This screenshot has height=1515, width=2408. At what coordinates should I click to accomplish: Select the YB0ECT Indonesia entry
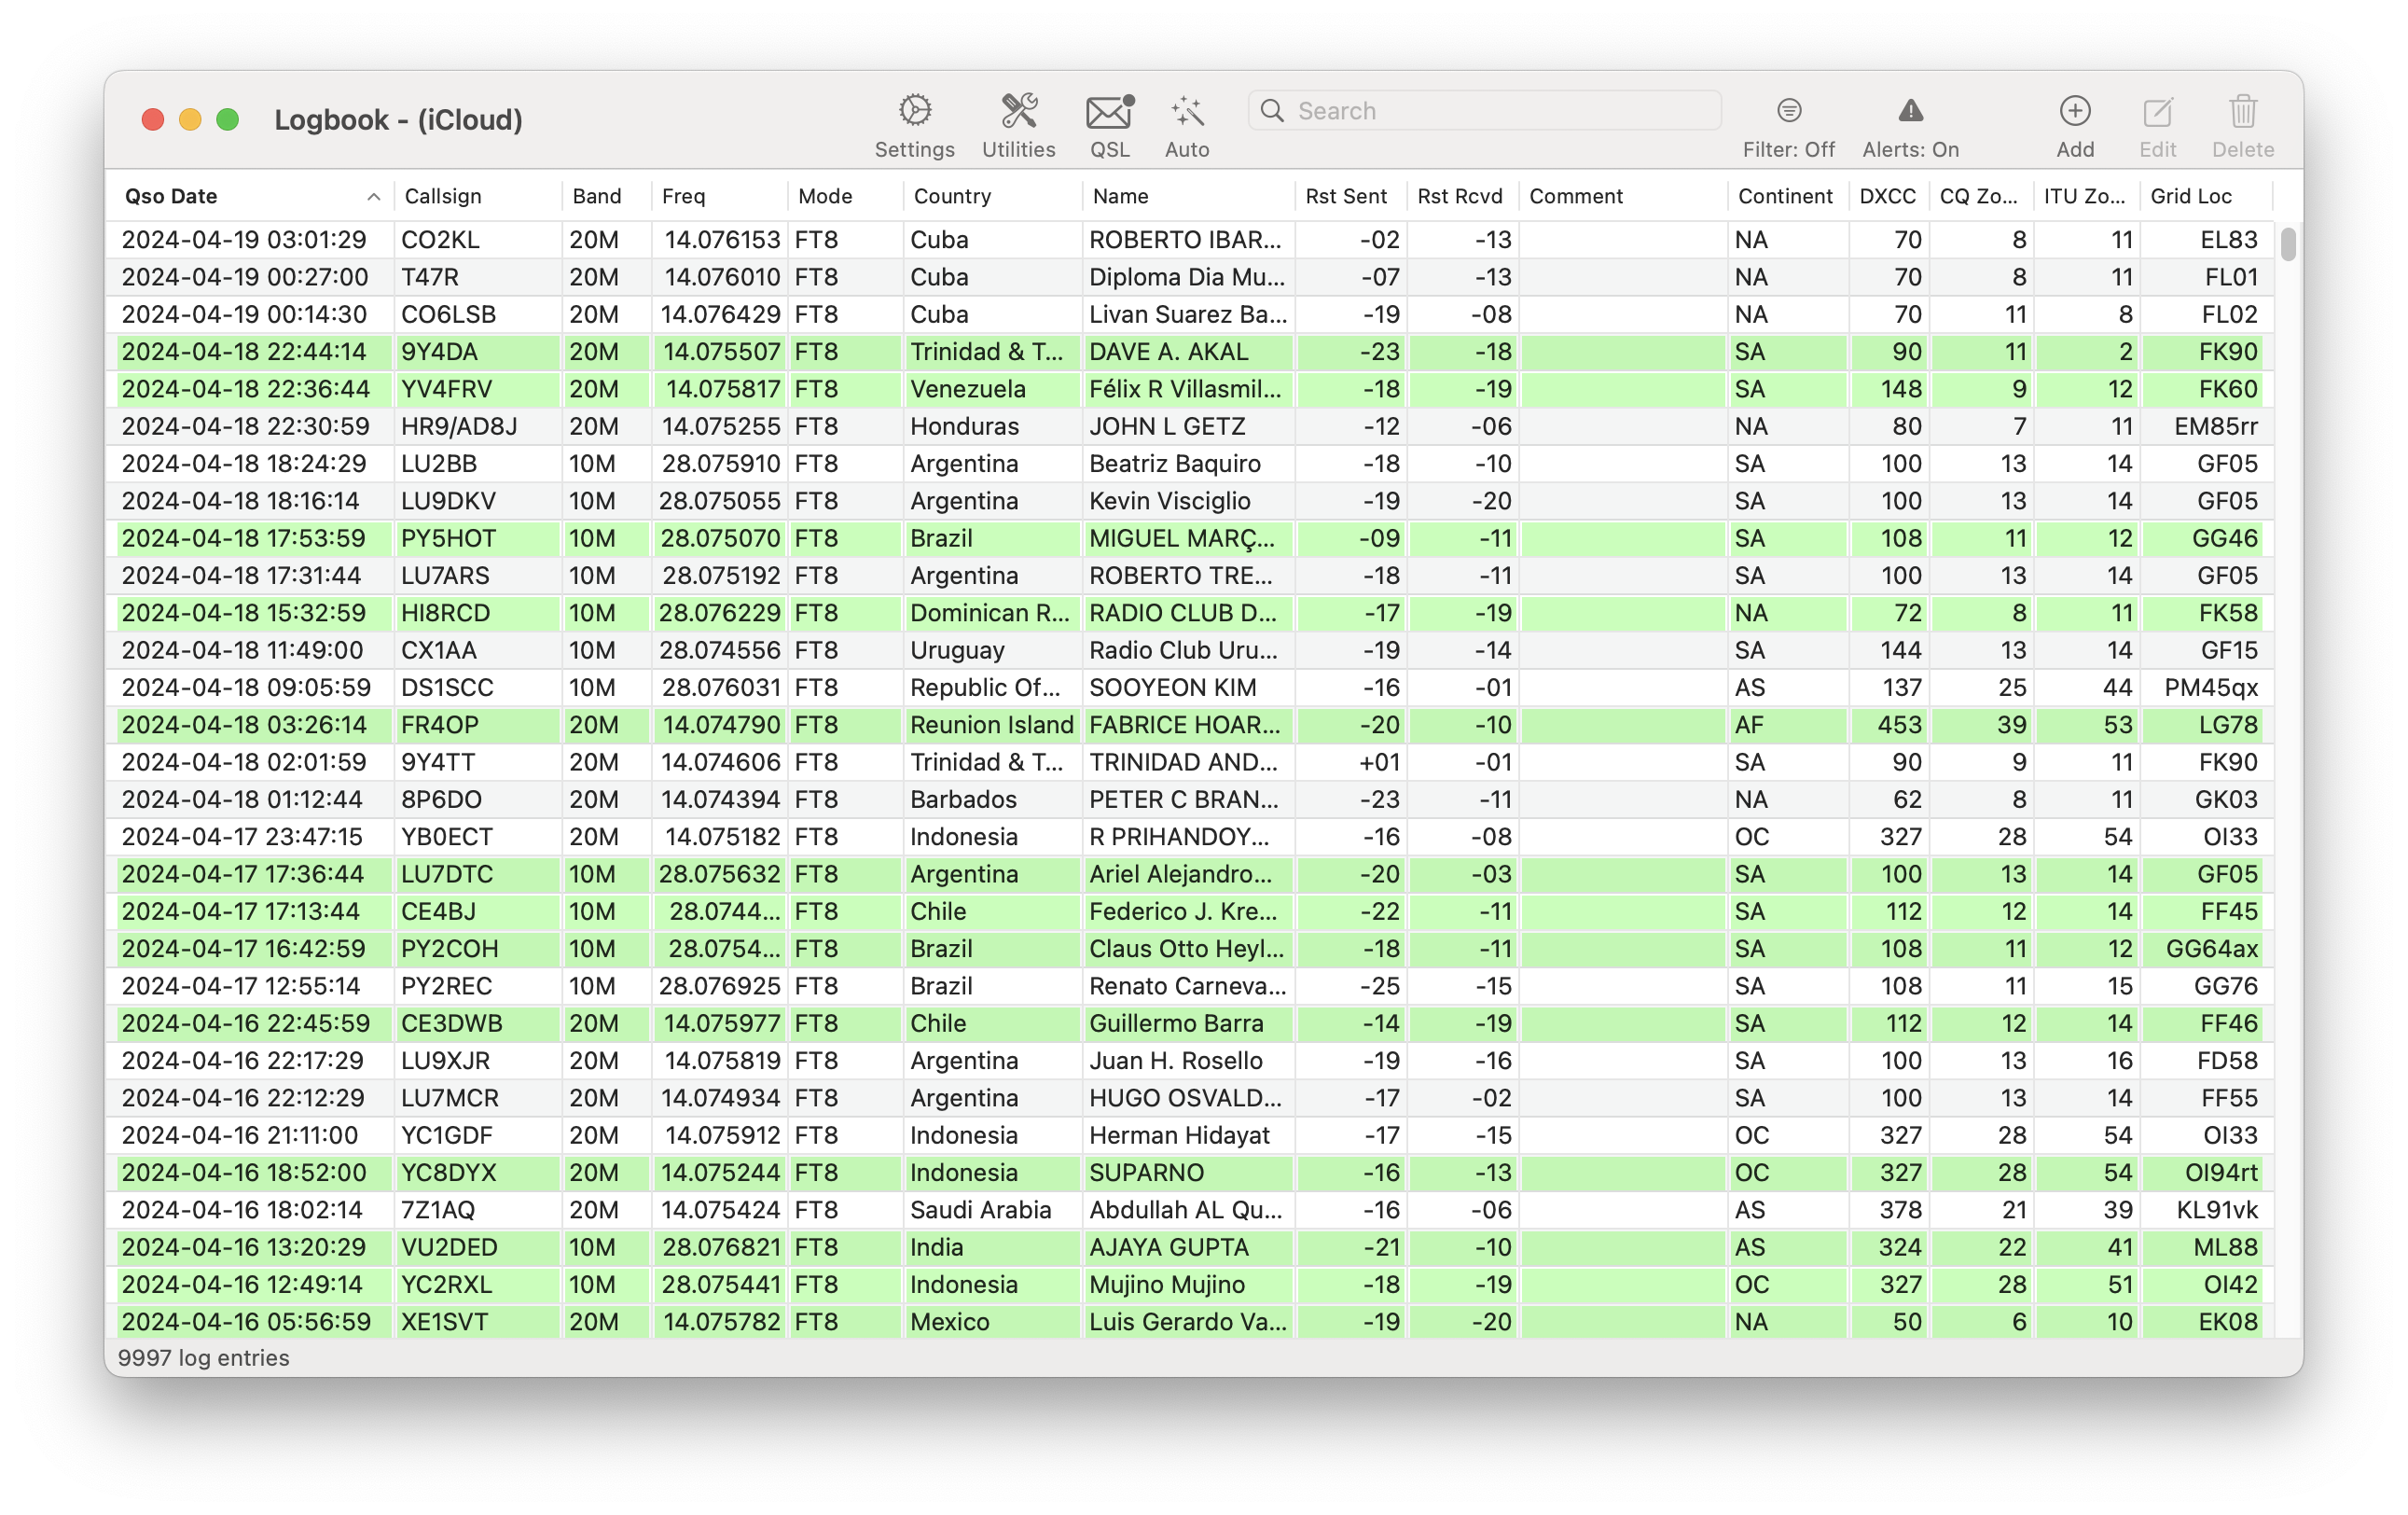[x=1189, y=837]
